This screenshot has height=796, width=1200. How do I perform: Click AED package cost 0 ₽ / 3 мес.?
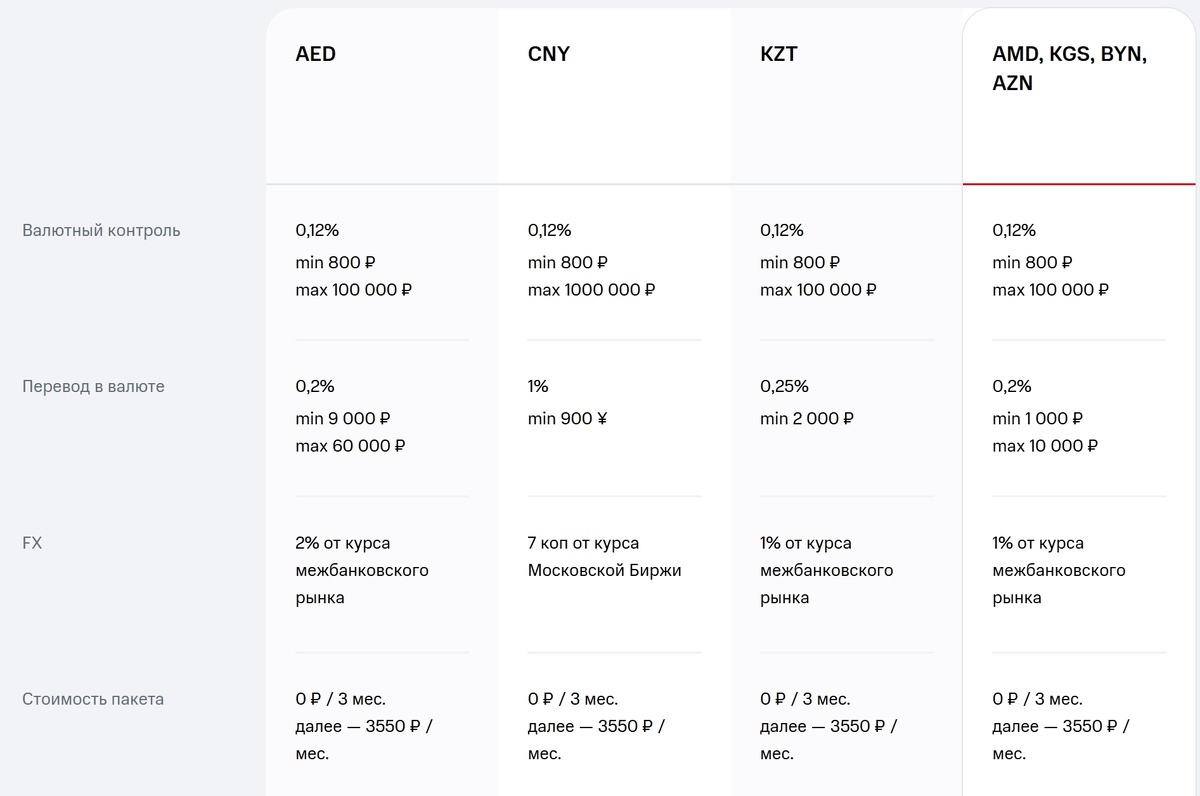click(340, 699)
